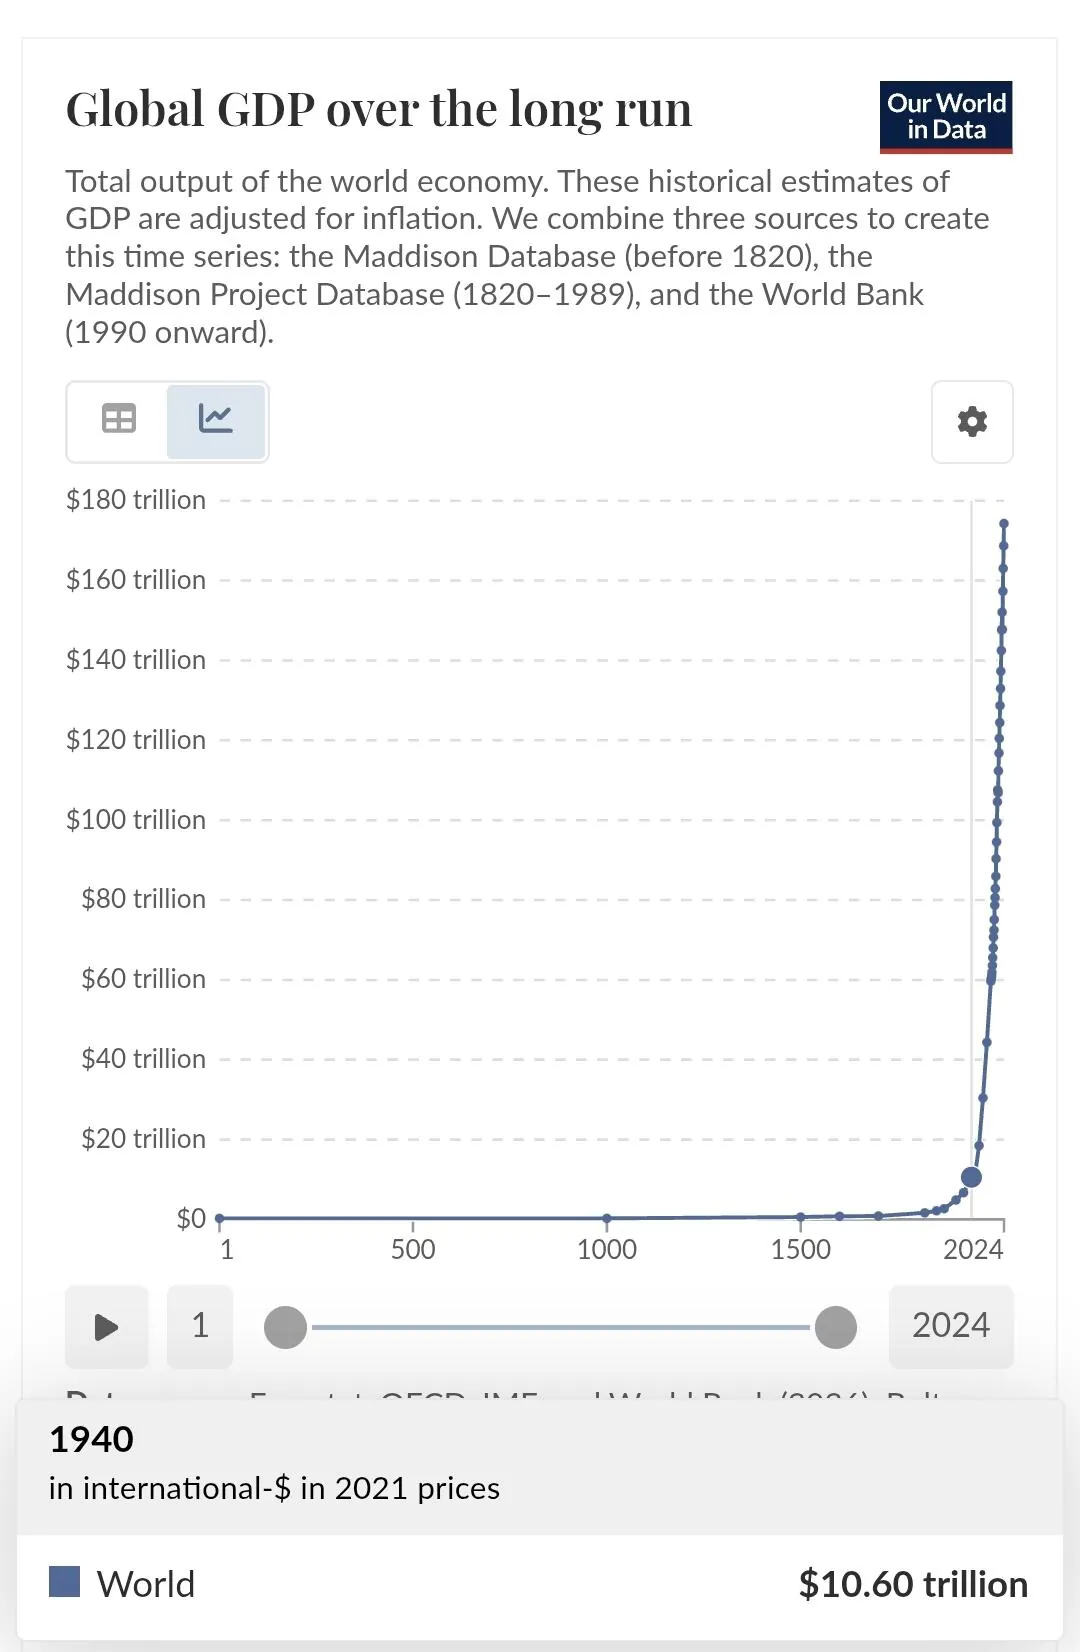The height and width of the screenshot is (1652, 1080).
Task: Click the Our World in Data logo
Action: click(x=946, y=117)
